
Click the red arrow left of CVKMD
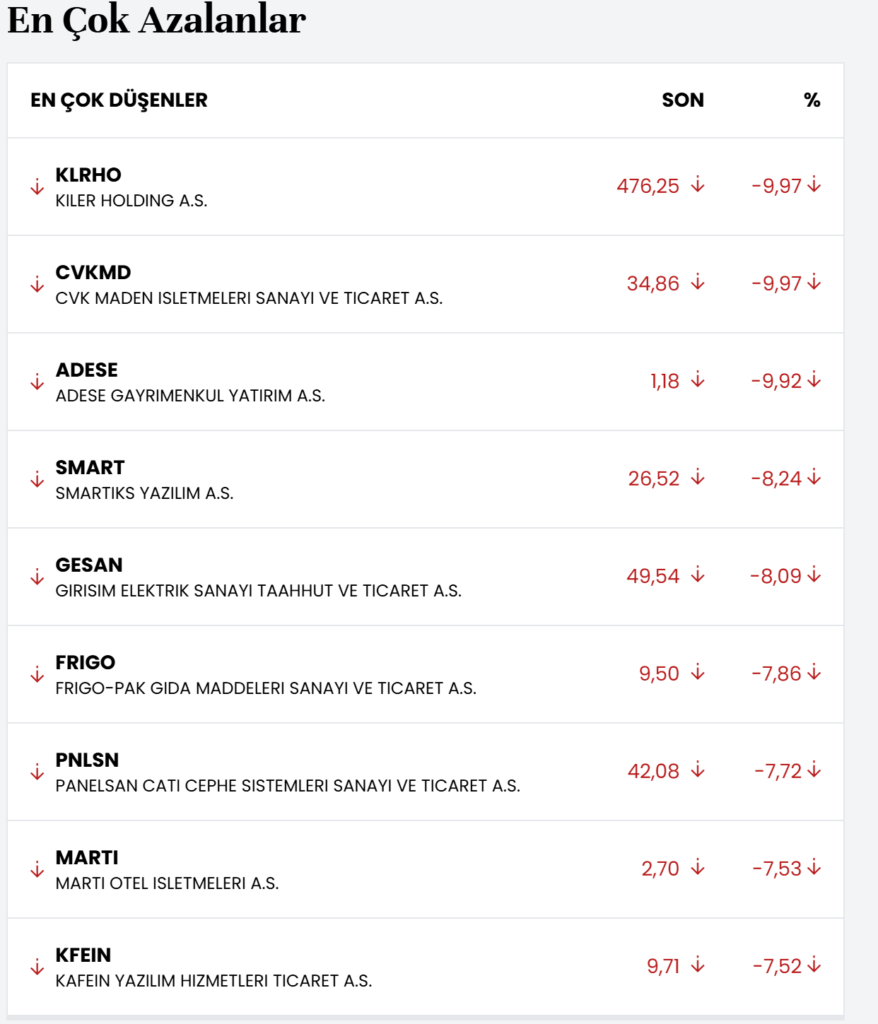[37, 284]
